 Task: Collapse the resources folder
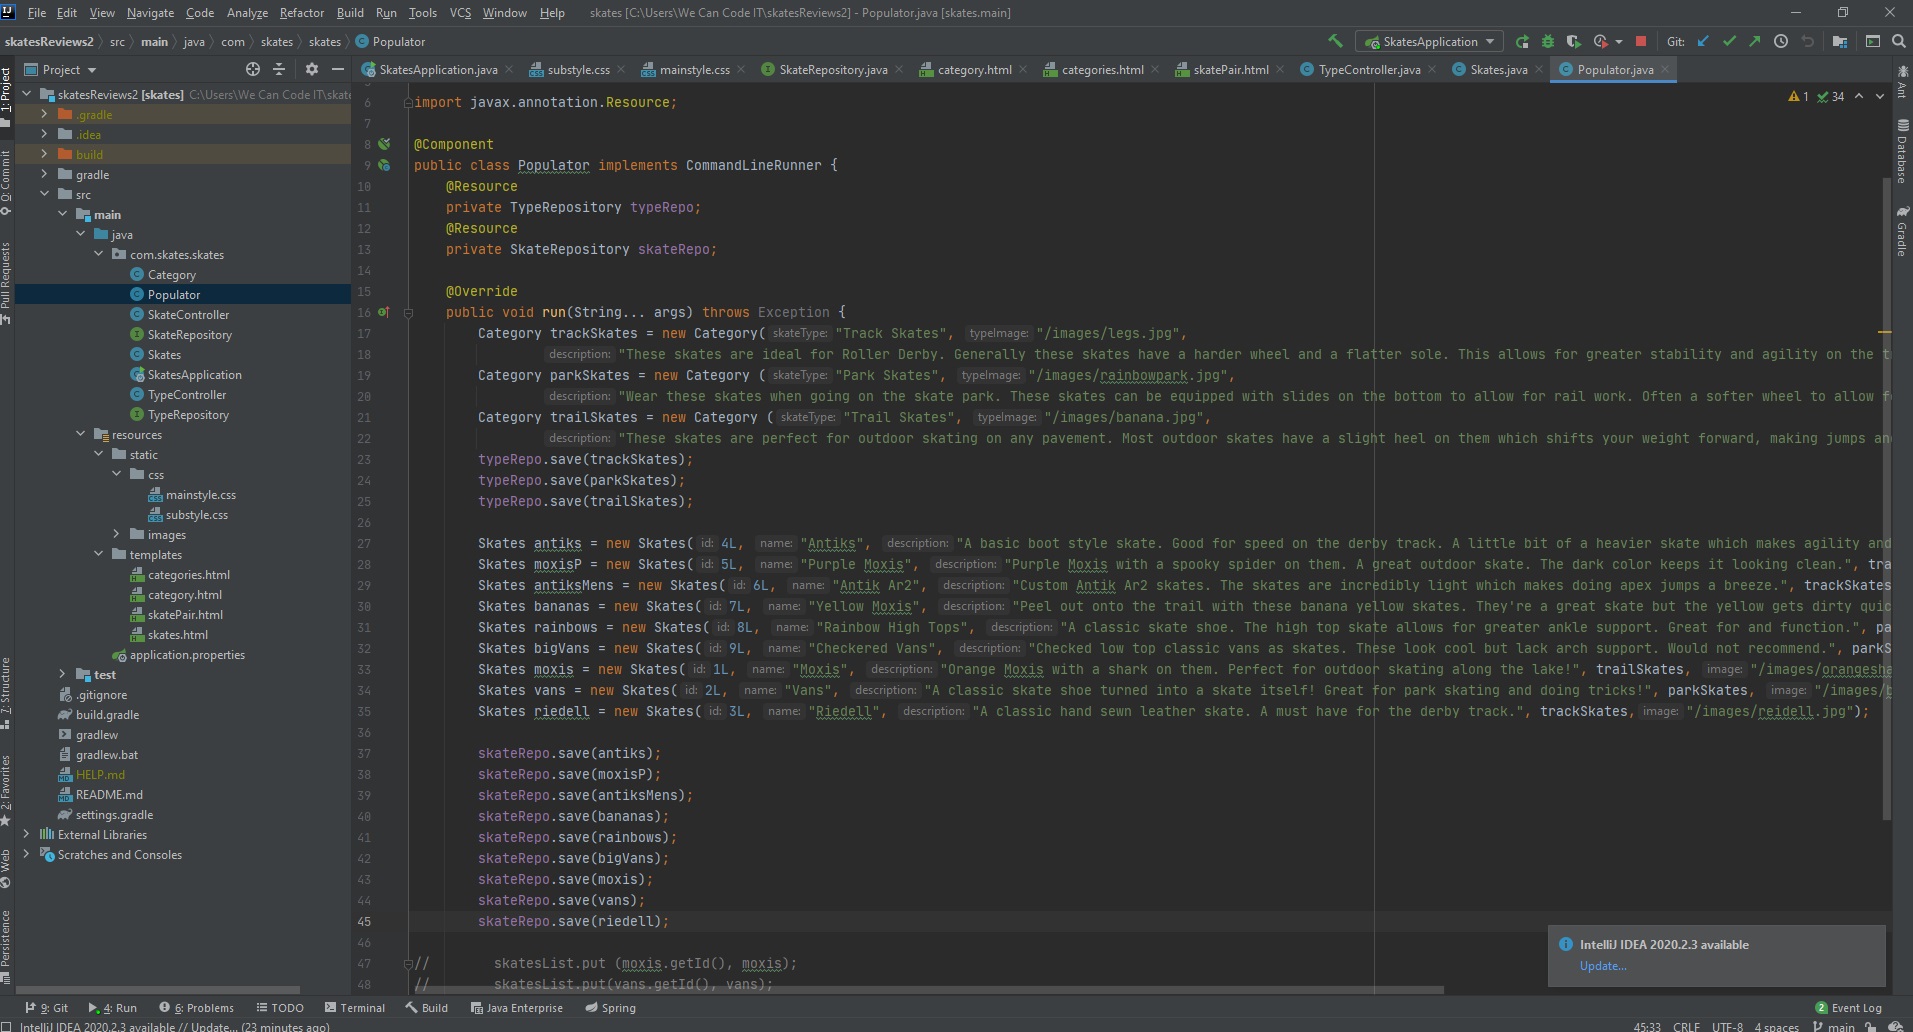click(x=80, y=434)
